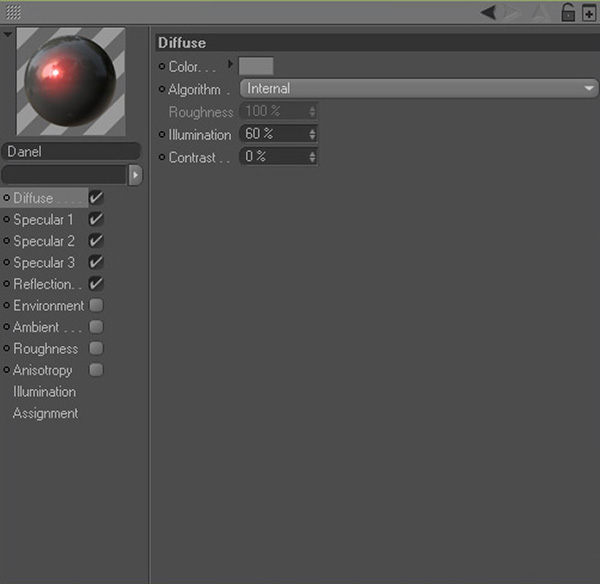The width and height of the screenshot is (600, 584).
Task: Click the Contrast stepper arrows
Action: [312, 157]
